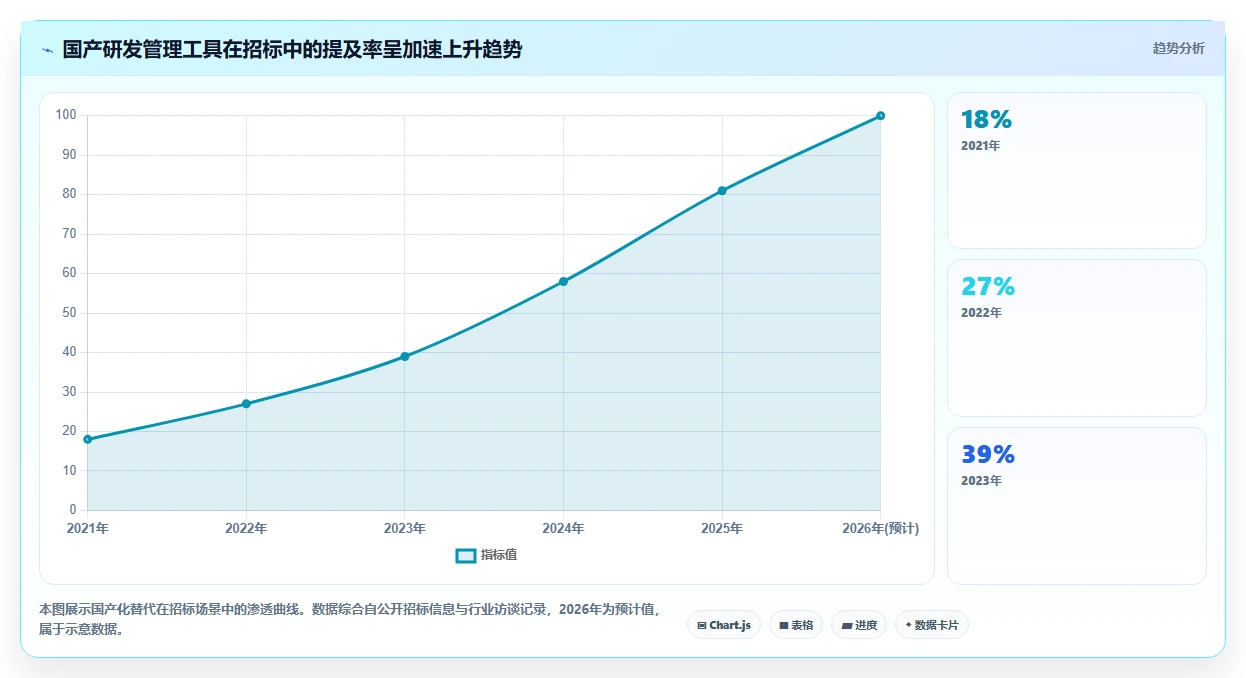Click the 18% value in the 2021年 card

(986, 120)
